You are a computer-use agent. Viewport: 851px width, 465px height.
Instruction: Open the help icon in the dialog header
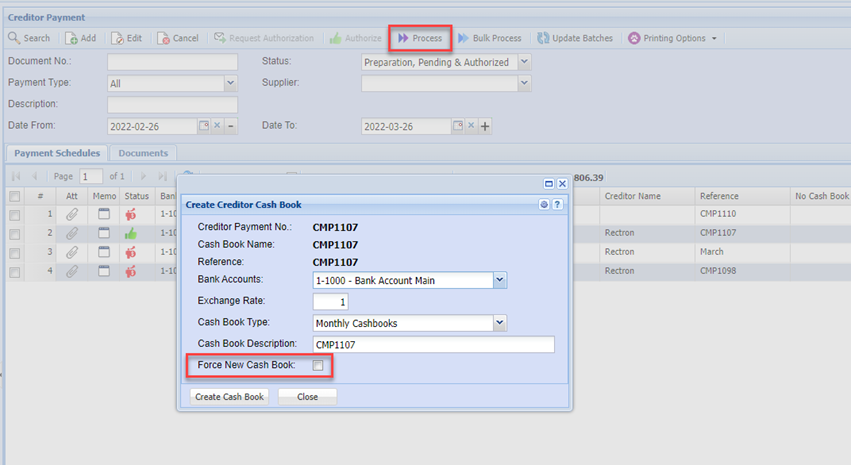tap(558, 204)
